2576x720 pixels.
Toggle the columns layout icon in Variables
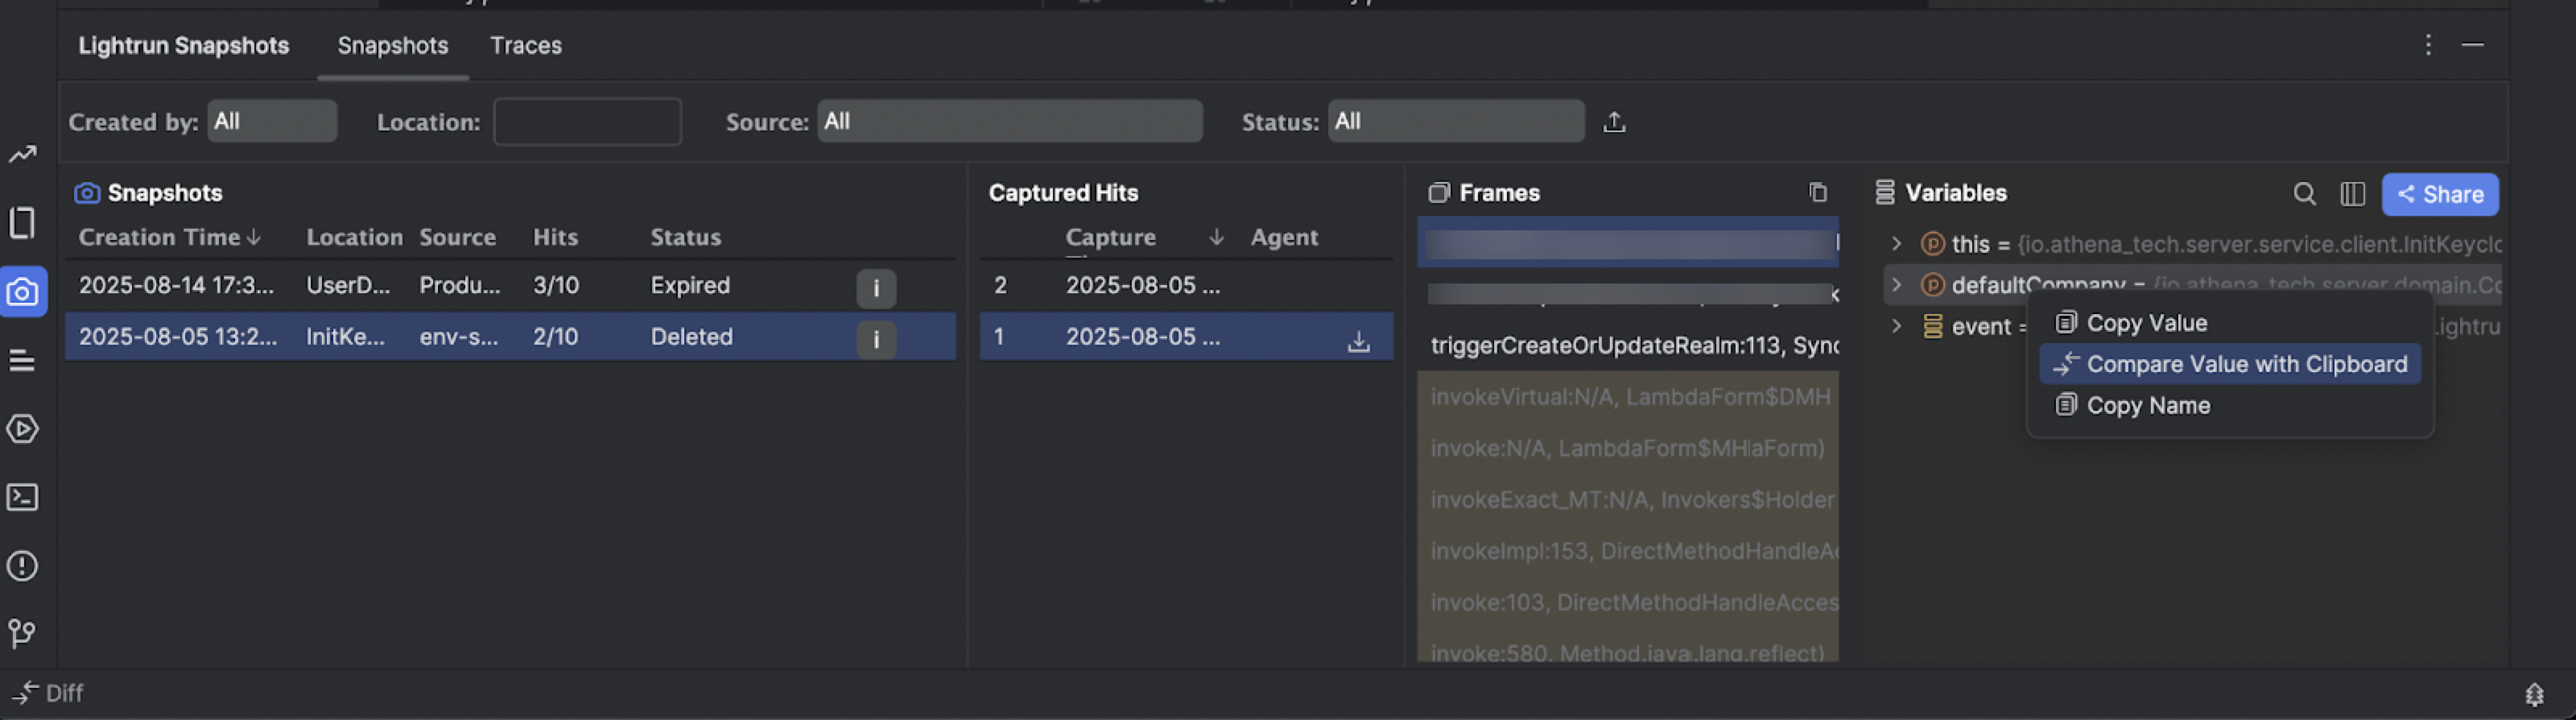click(2352, 194)
